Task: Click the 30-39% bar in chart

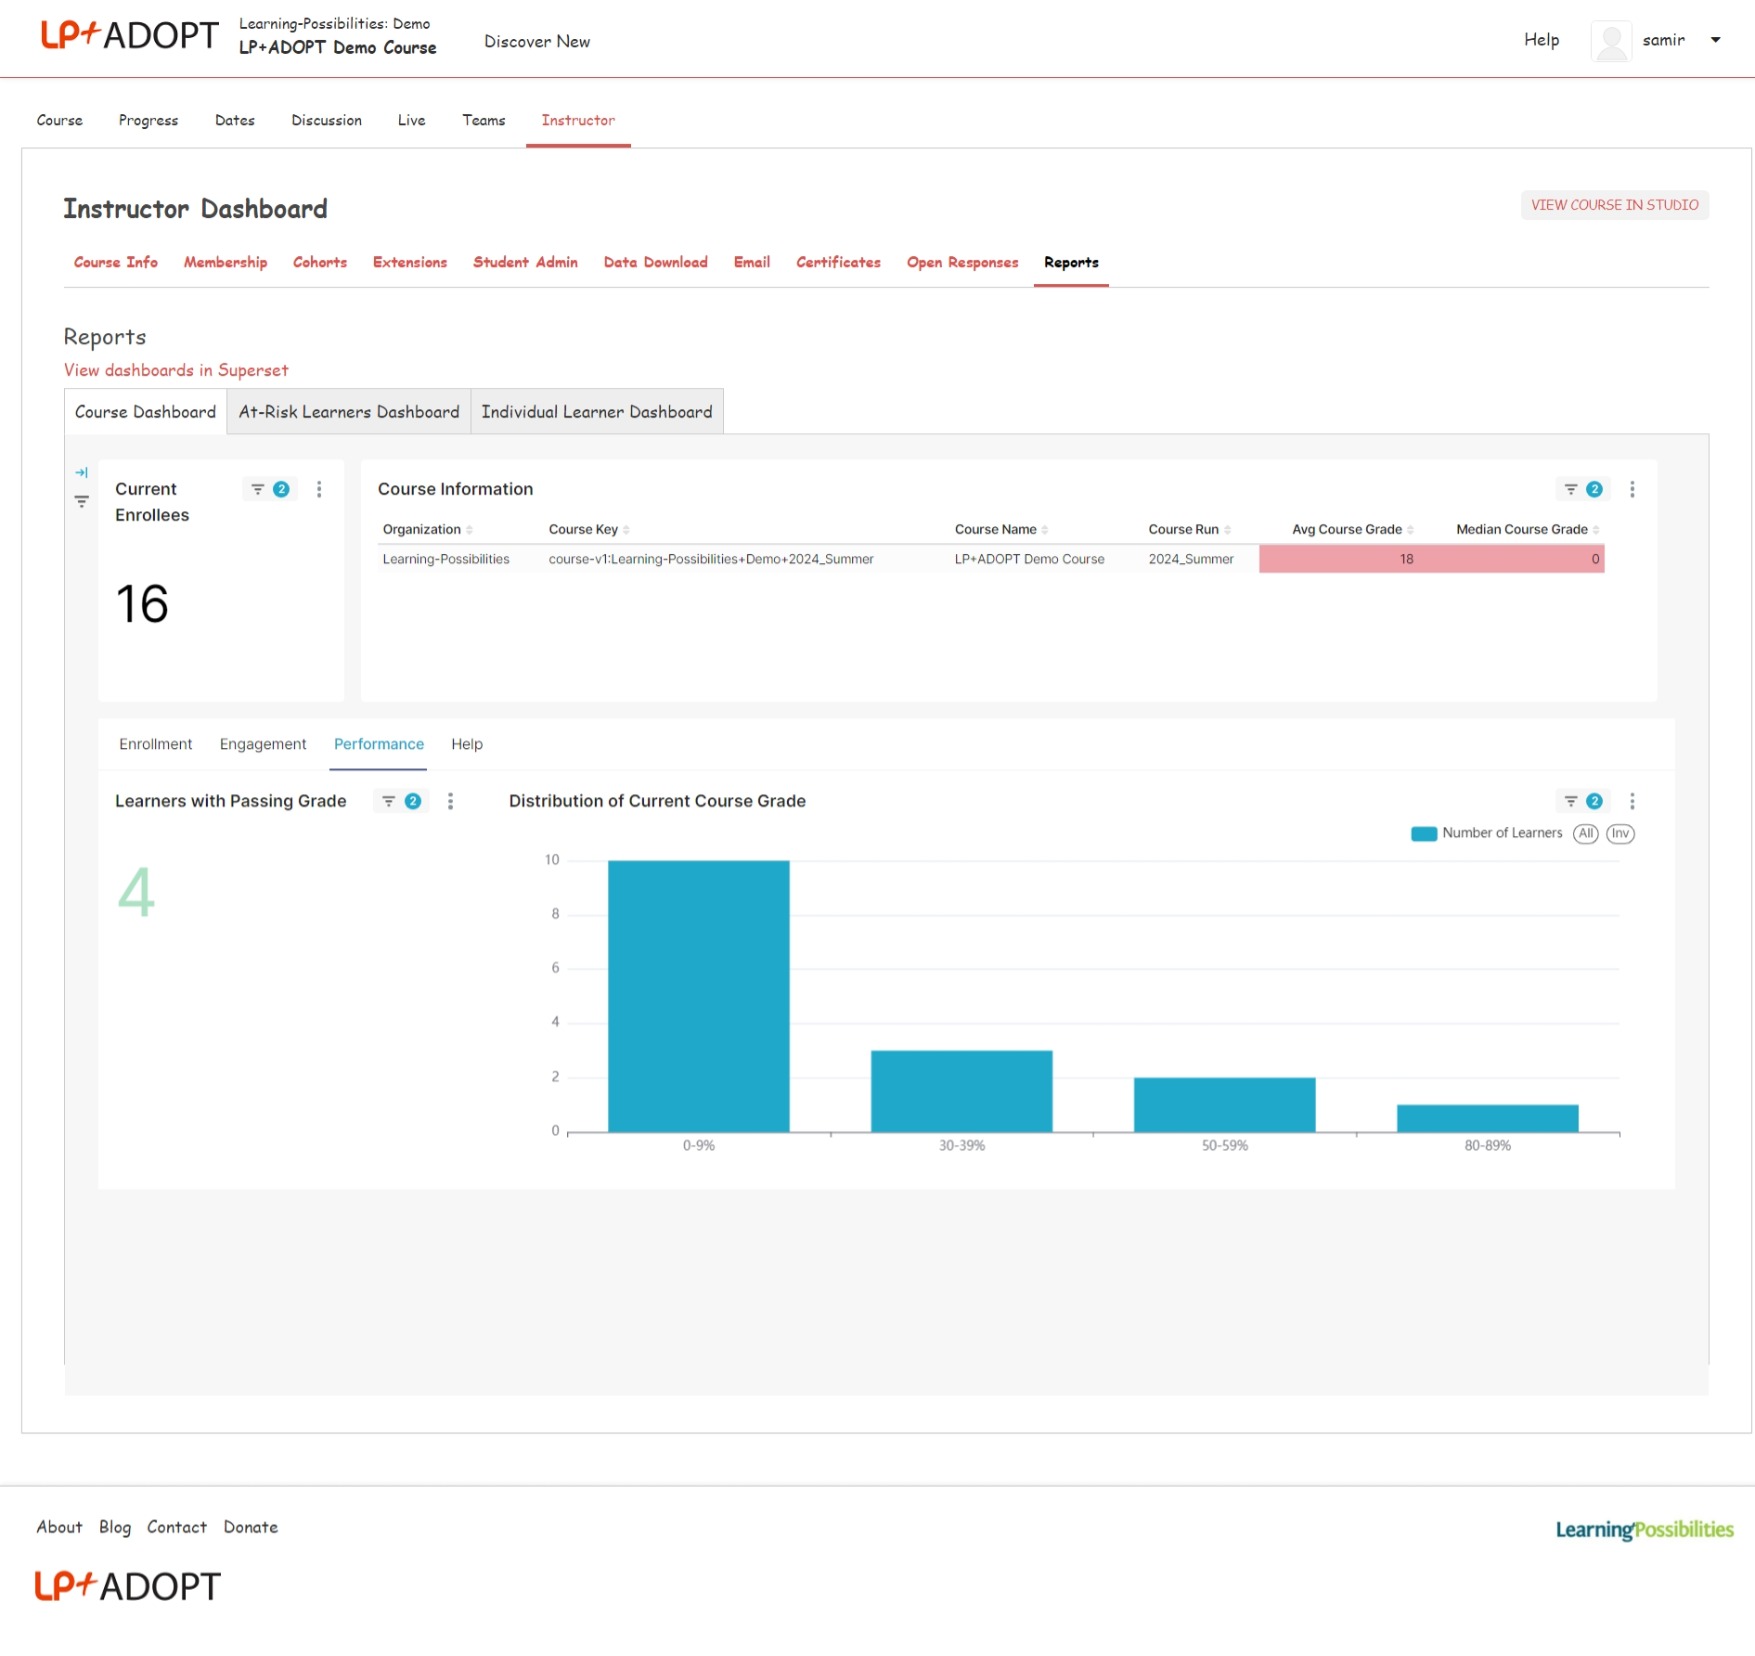Action: (962, 1092)
